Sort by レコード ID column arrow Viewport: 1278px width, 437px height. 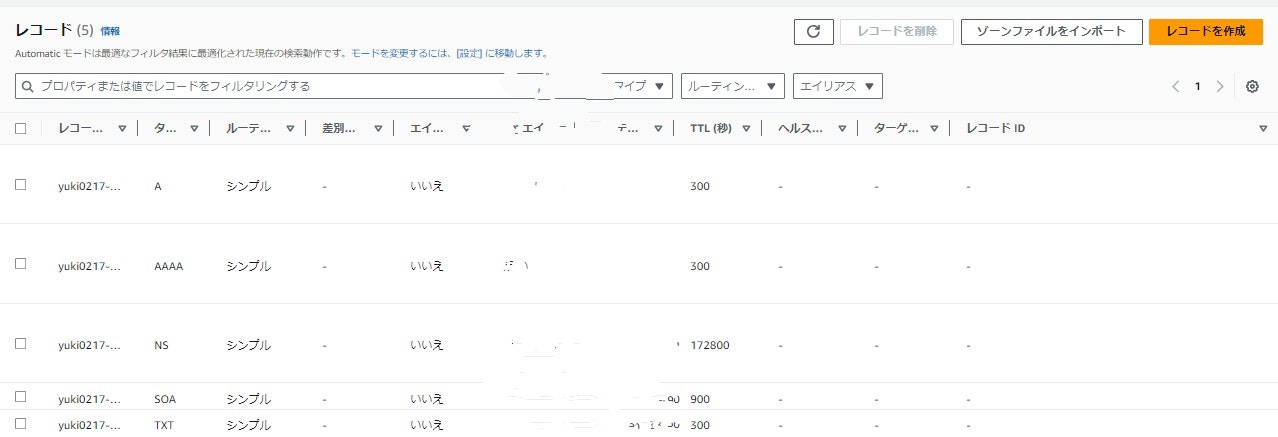[x=1263, y=129]
